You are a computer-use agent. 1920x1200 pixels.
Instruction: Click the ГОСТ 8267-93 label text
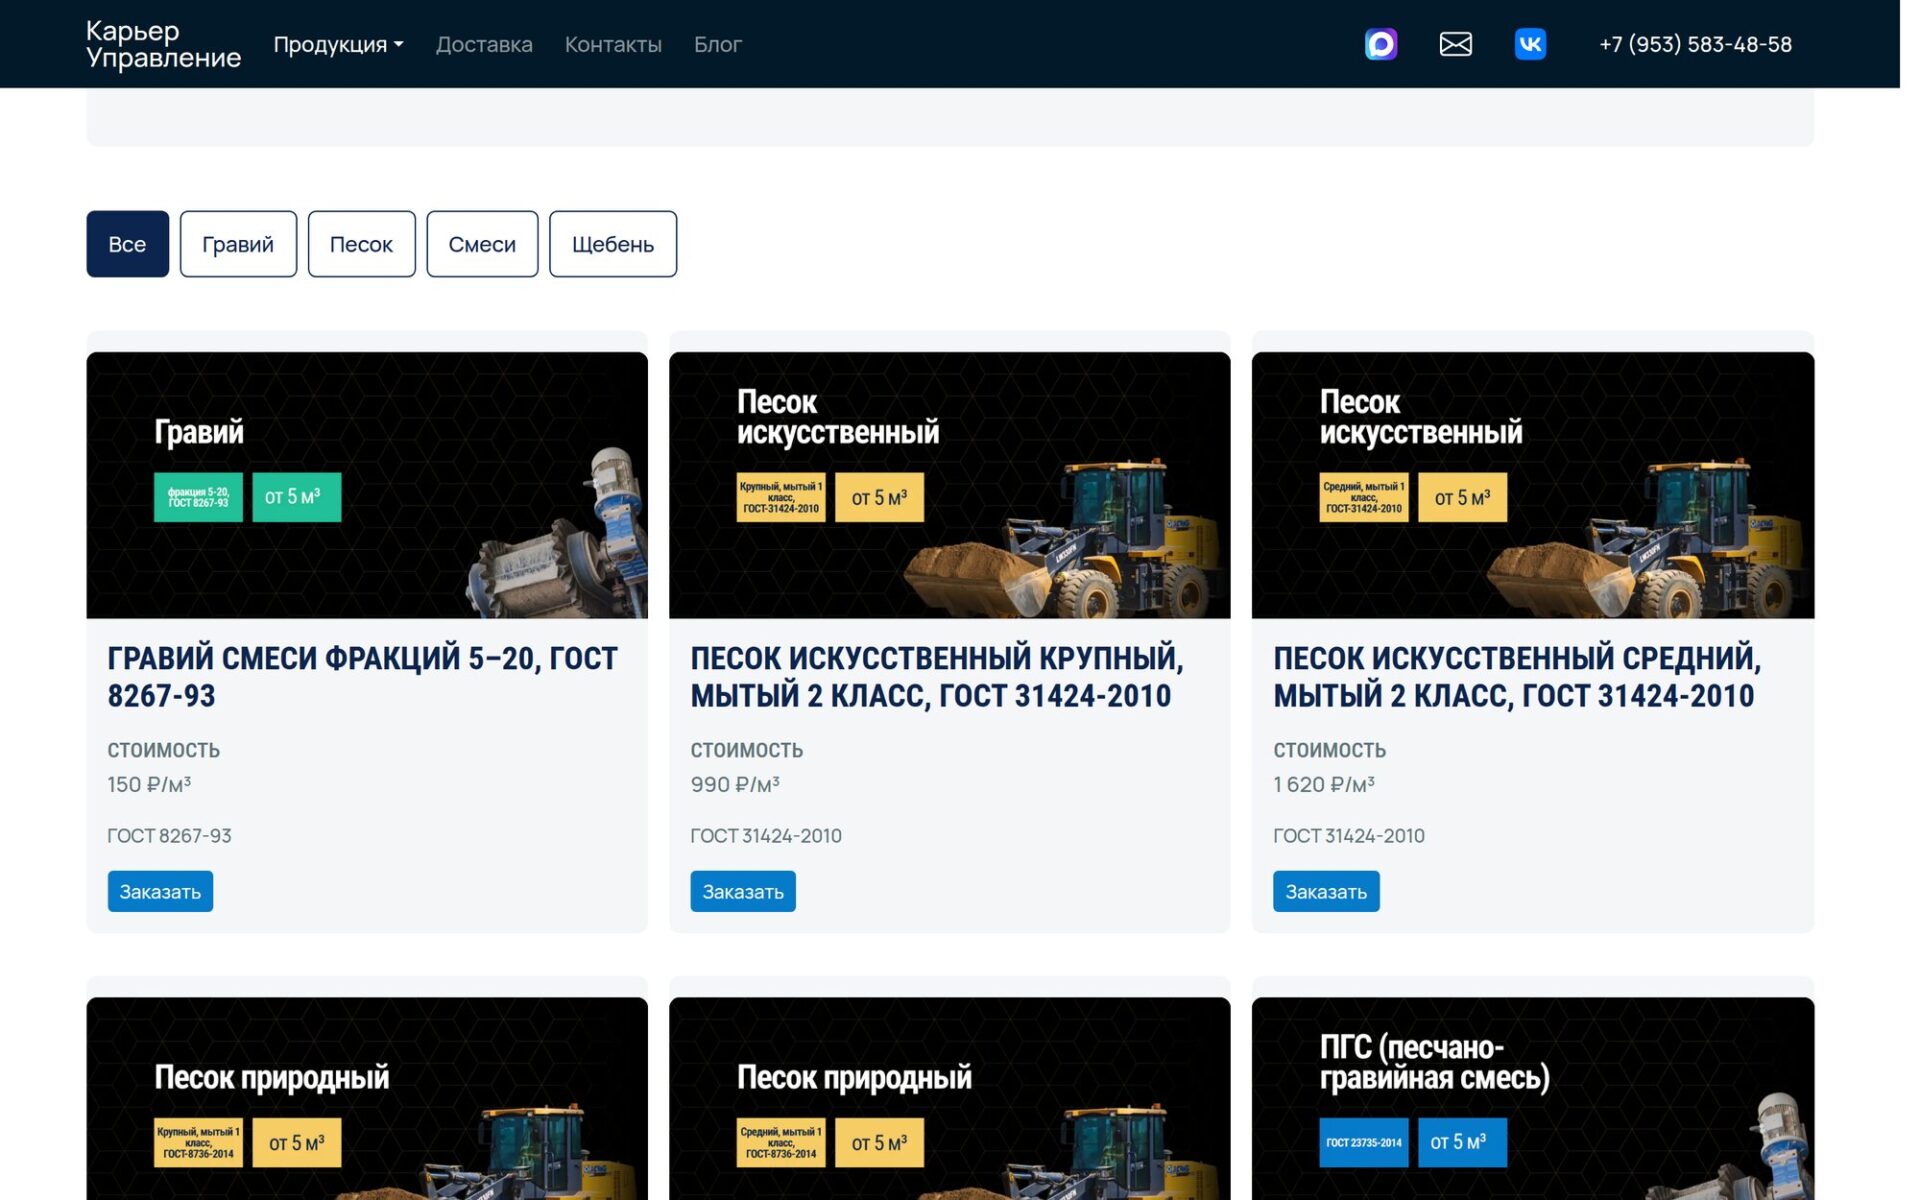[x=170, y=836]
